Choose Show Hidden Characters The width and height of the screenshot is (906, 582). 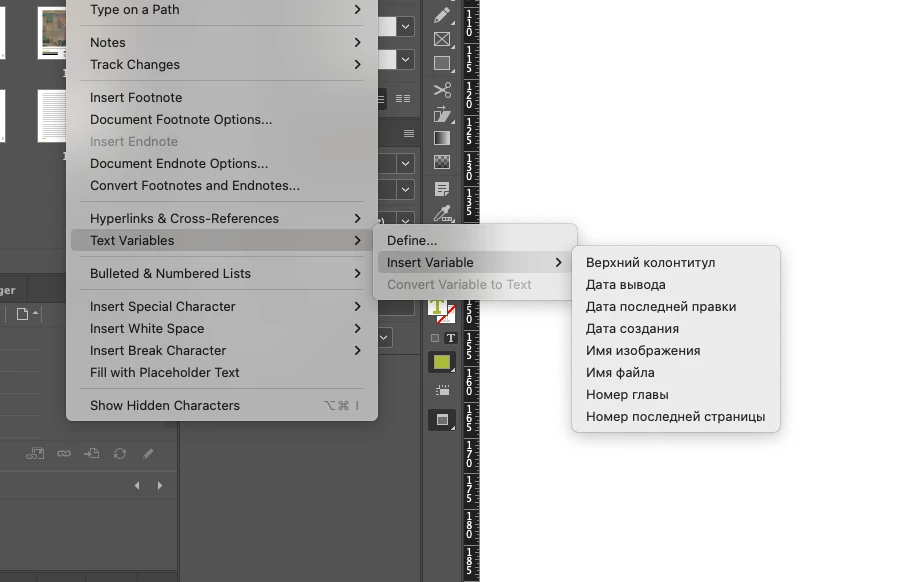click(222, 405)
